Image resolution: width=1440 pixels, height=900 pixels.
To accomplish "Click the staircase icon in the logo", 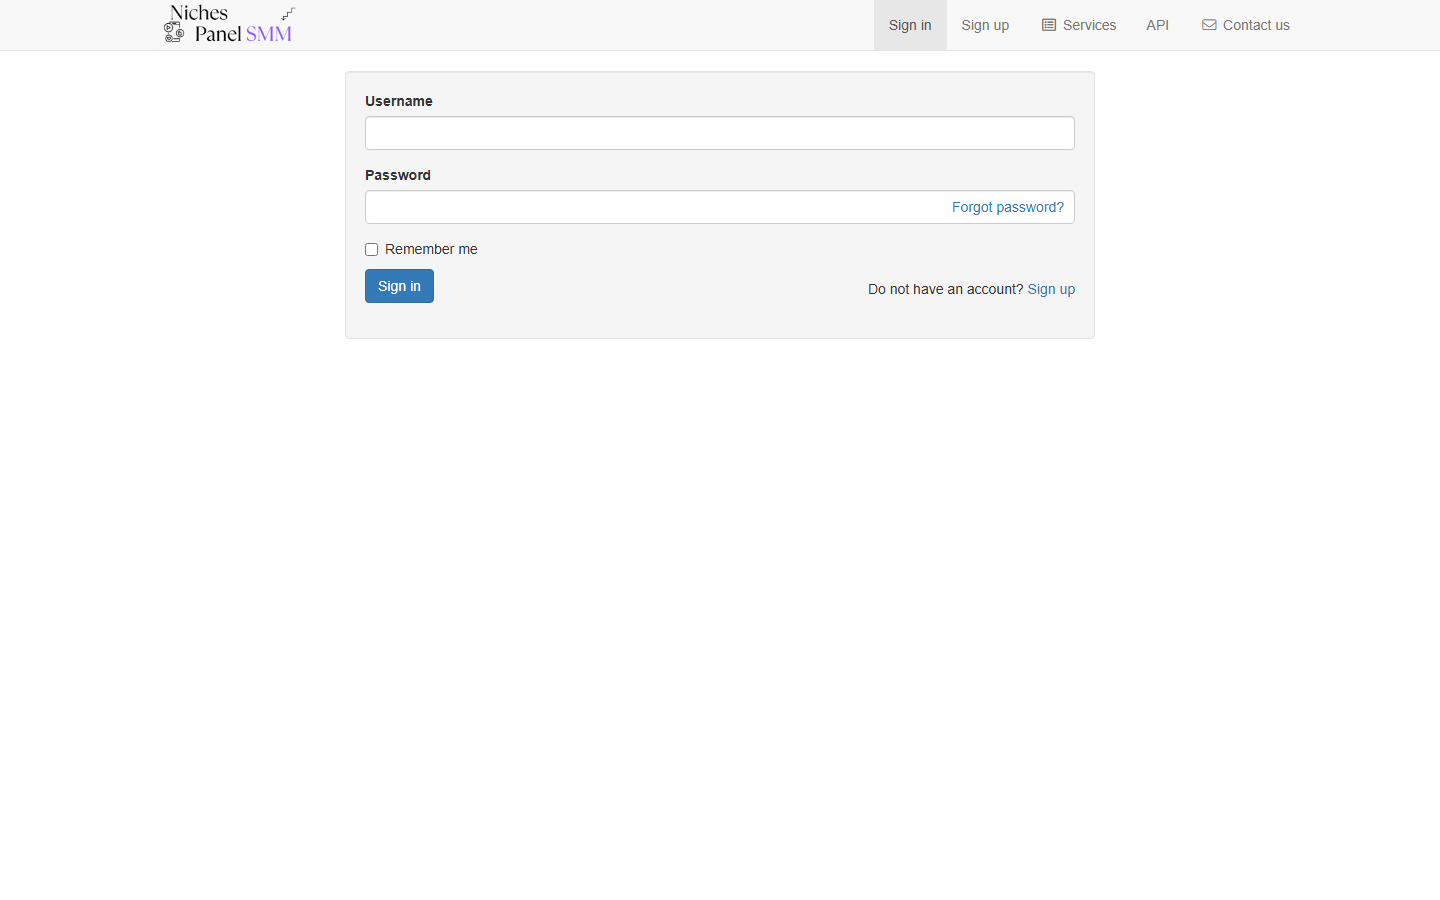I will (288, 14).
